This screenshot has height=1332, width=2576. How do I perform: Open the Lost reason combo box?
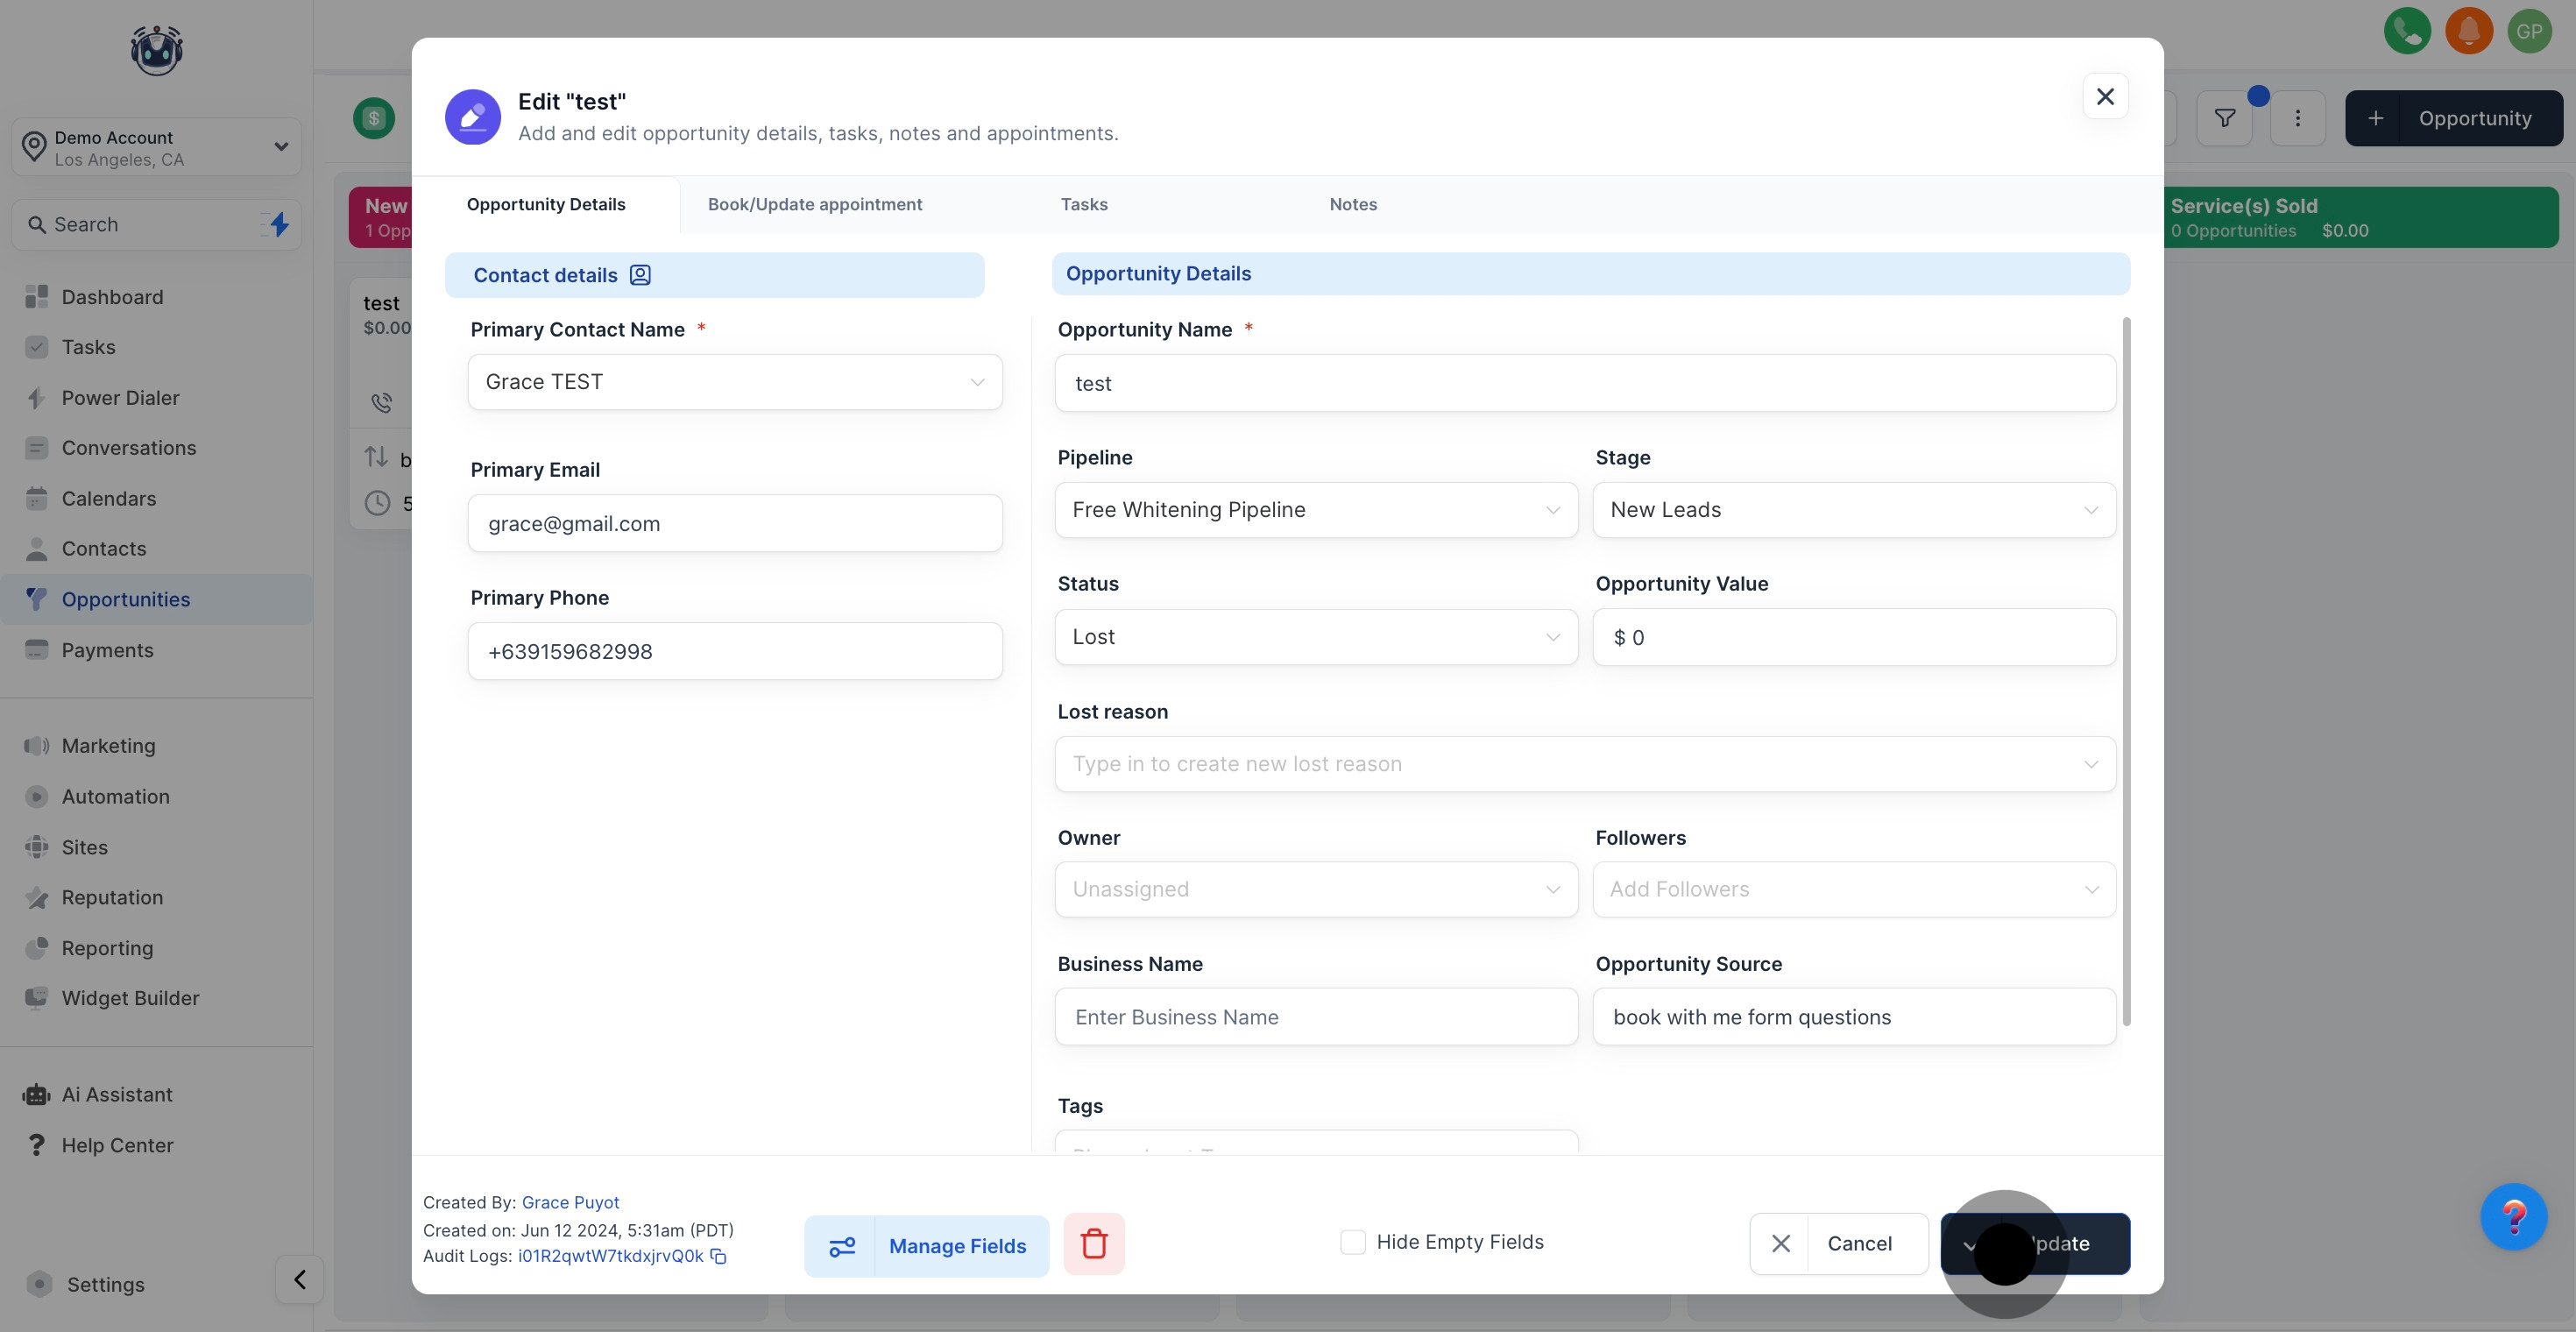1584,764
